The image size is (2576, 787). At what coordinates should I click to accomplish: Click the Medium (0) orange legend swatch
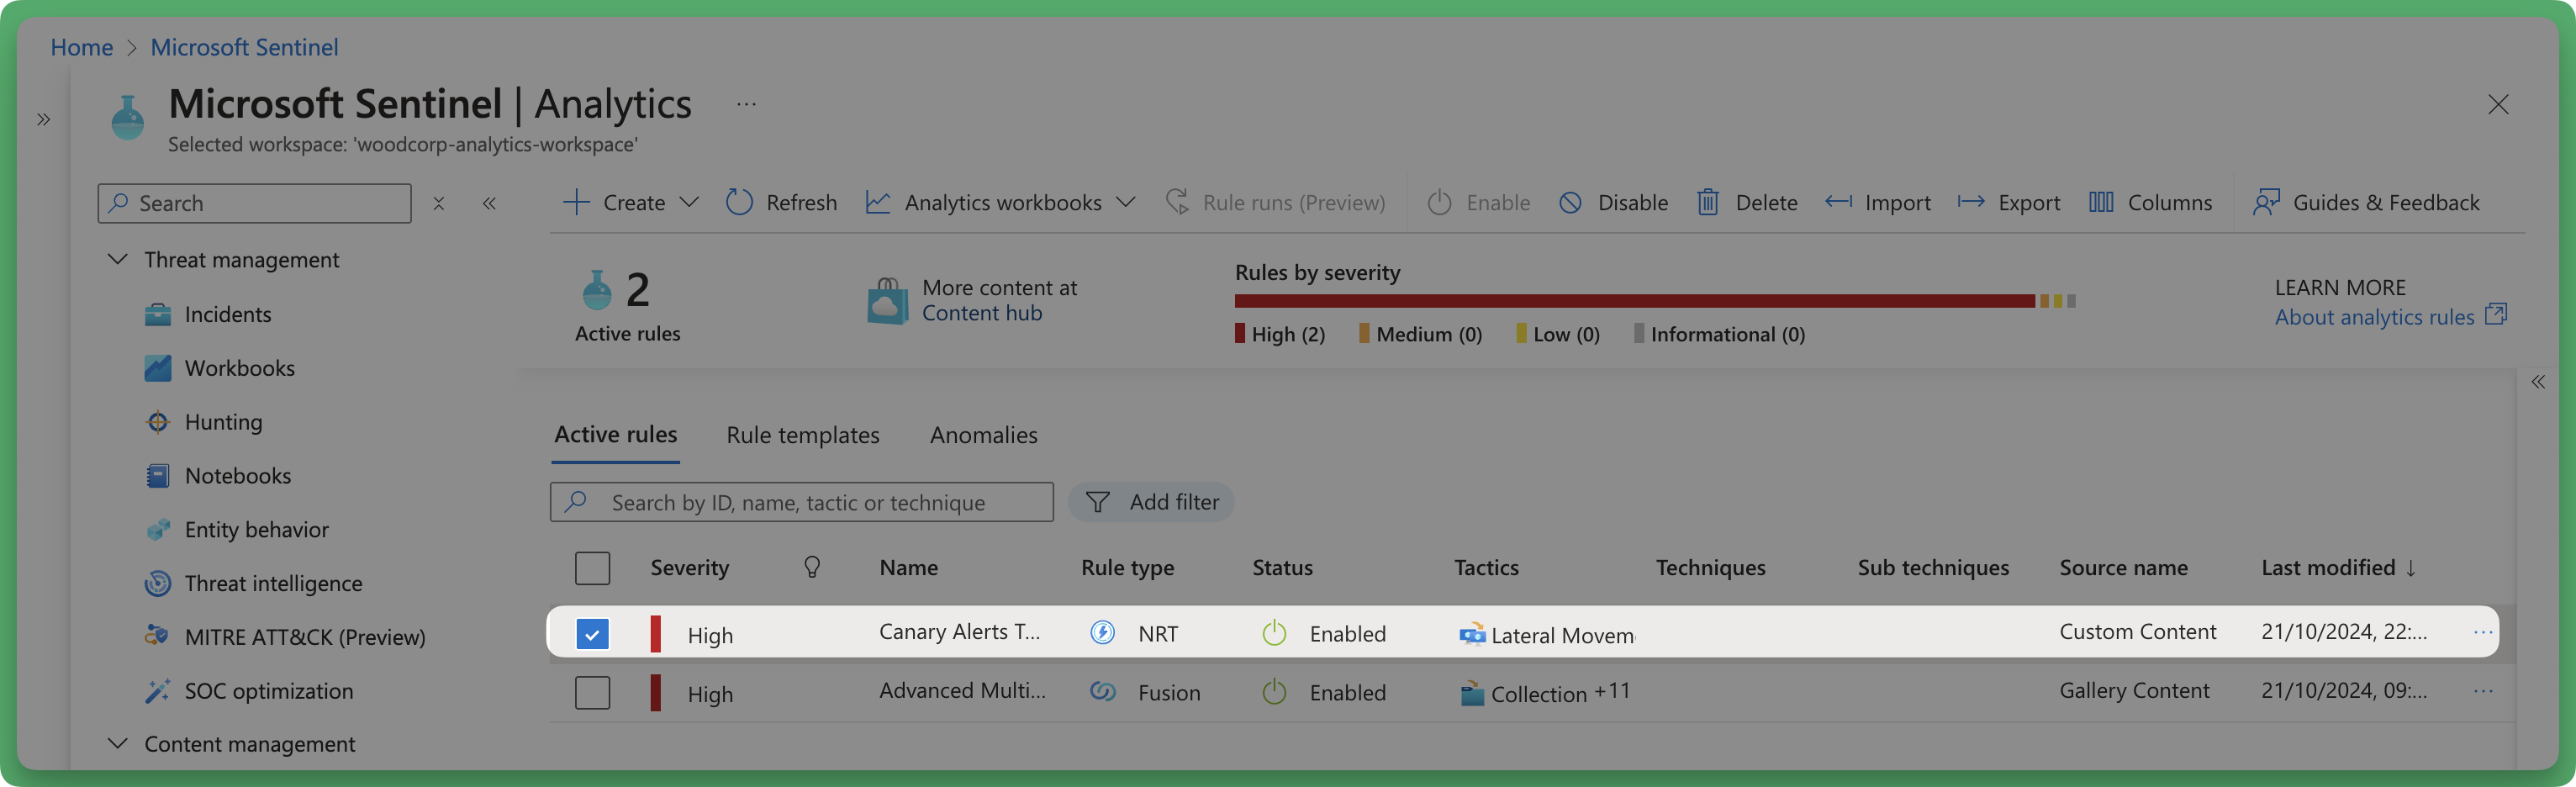point(1364,333)
